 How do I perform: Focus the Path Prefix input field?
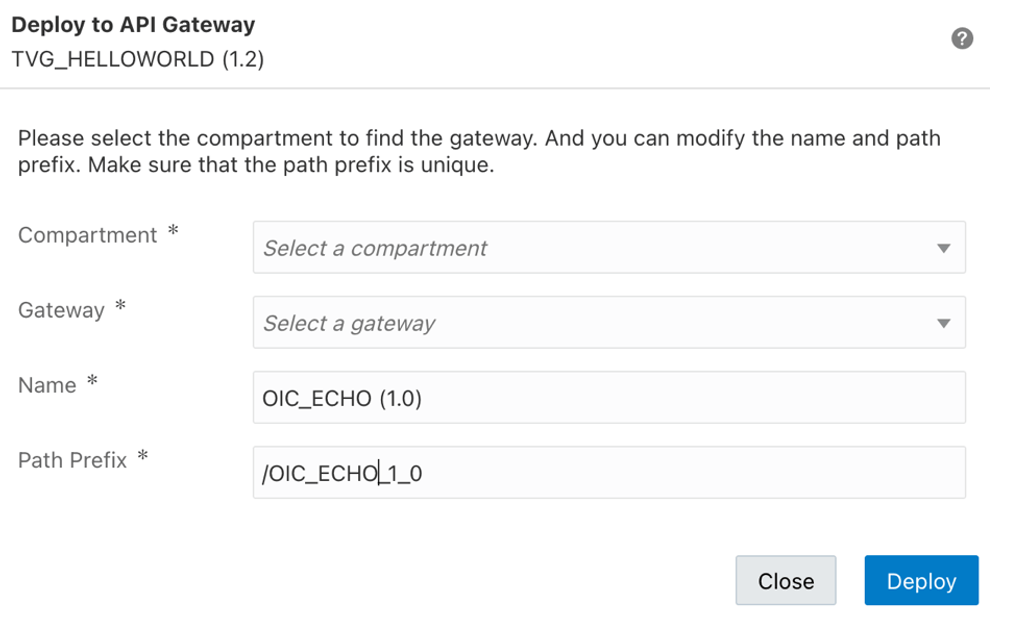(608, 472)
